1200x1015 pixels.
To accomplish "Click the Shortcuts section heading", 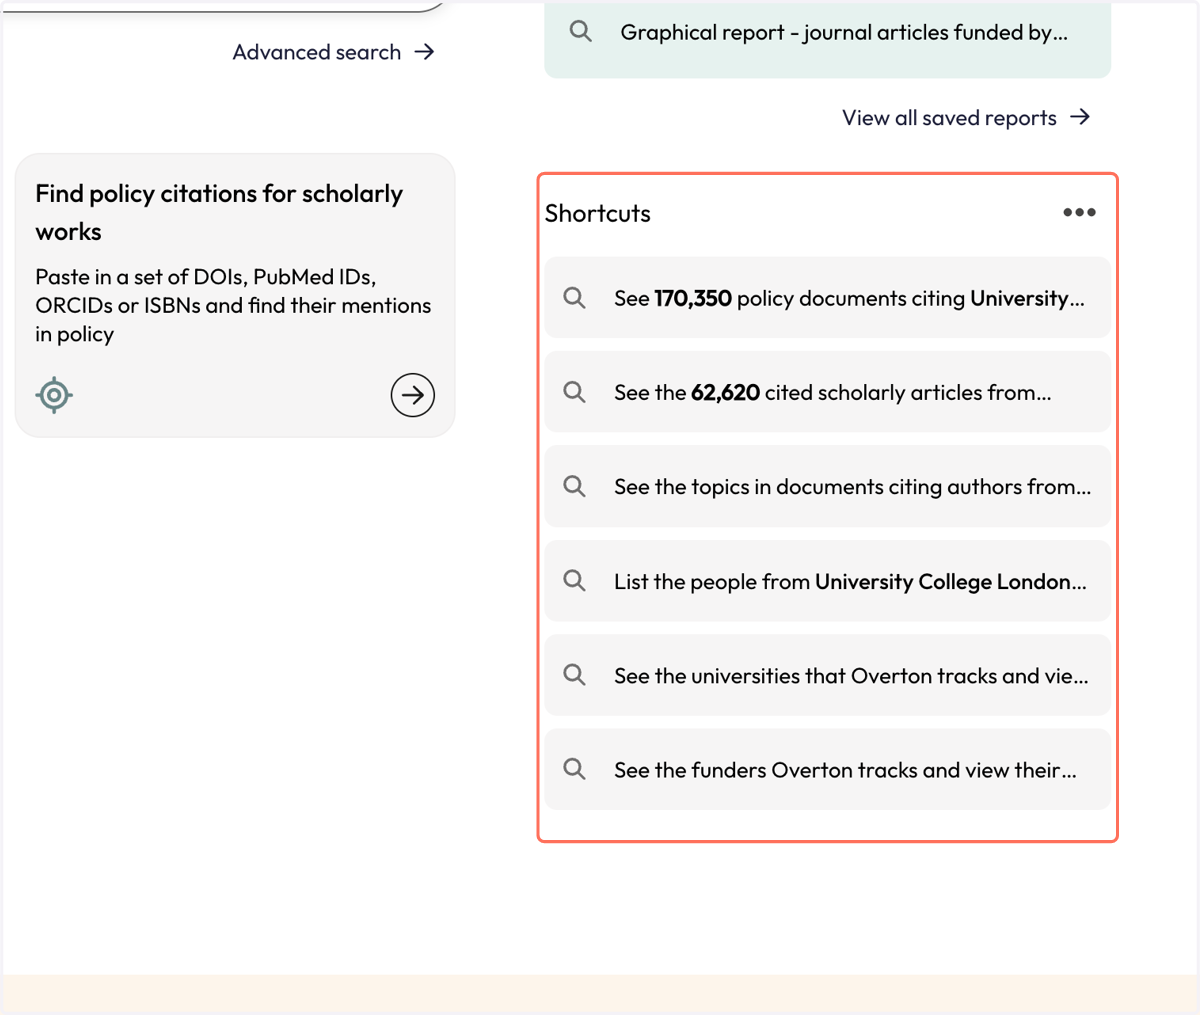I will (x=597, y=213).
